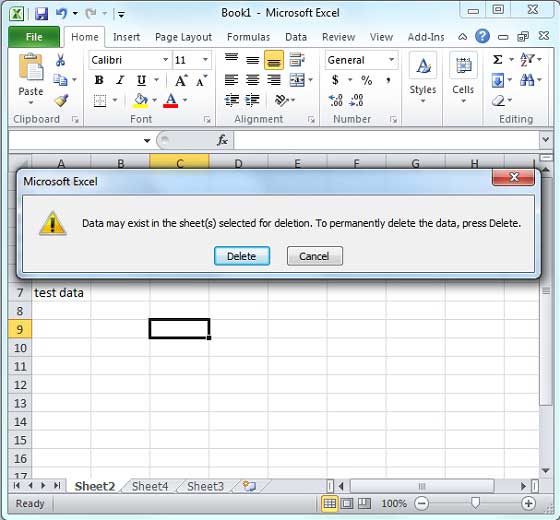The height and width of the screenshot is (520, 560).
Task: Toggle Underline formatting
Action: (141, 80)
